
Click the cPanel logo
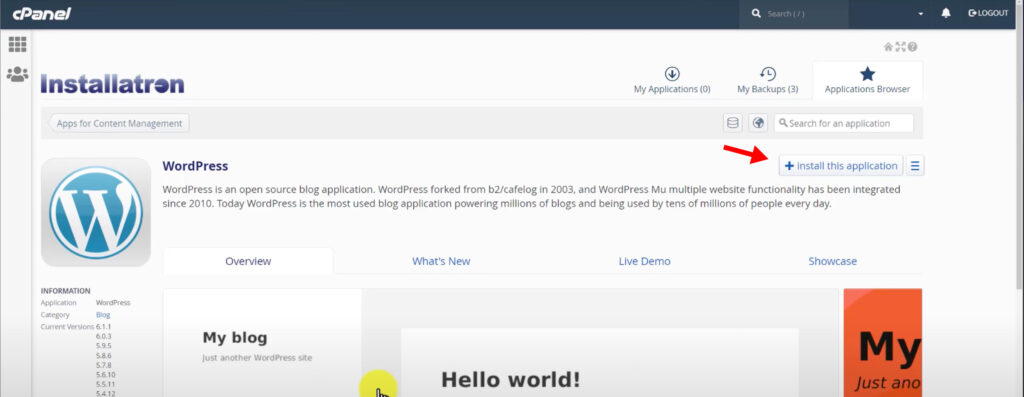click(x=42, y=14)
